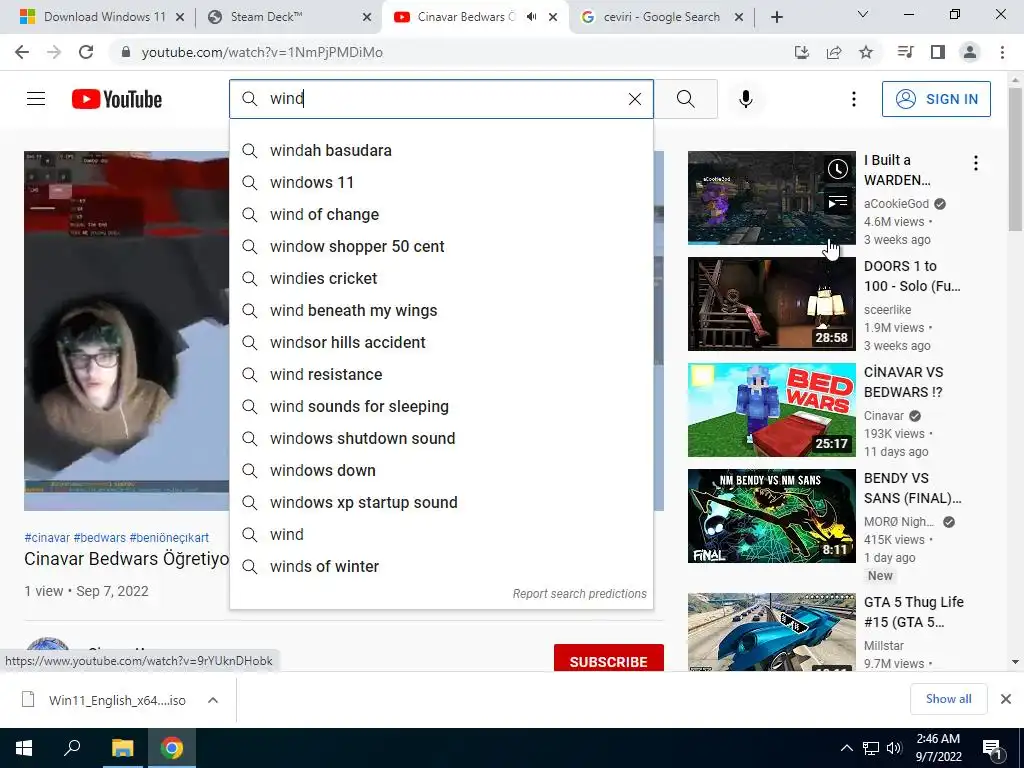Choose 'windows xp startup sound' suggestion

(441, 502)
